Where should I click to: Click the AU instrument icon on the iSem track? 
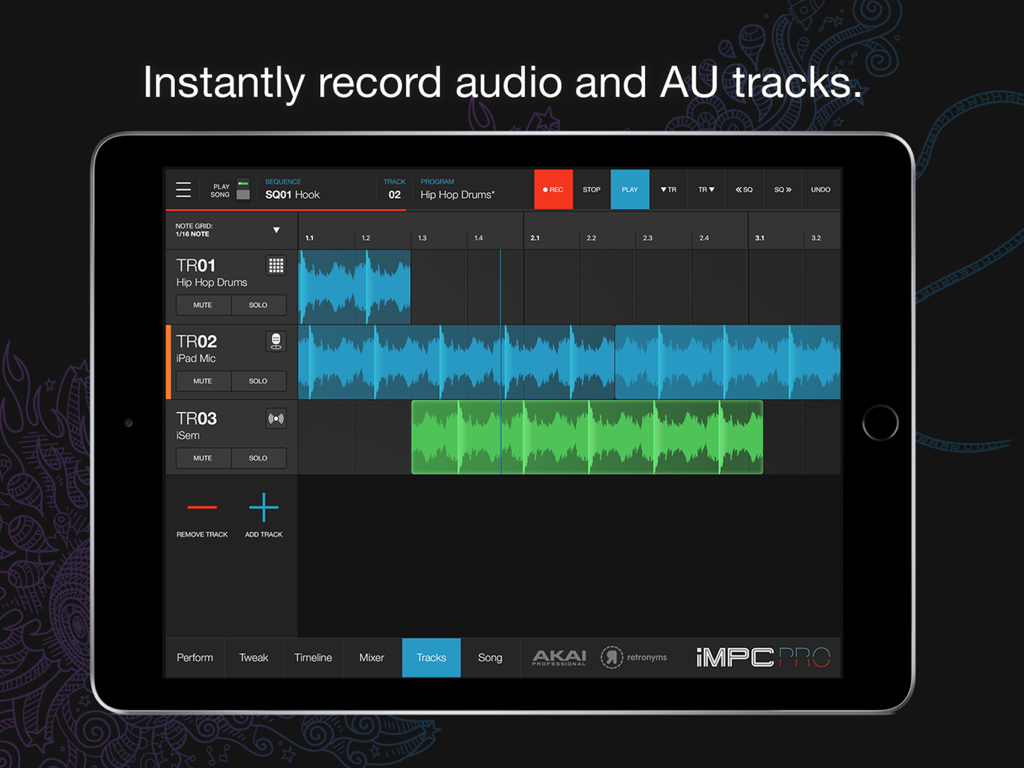(x=276, y=418)
